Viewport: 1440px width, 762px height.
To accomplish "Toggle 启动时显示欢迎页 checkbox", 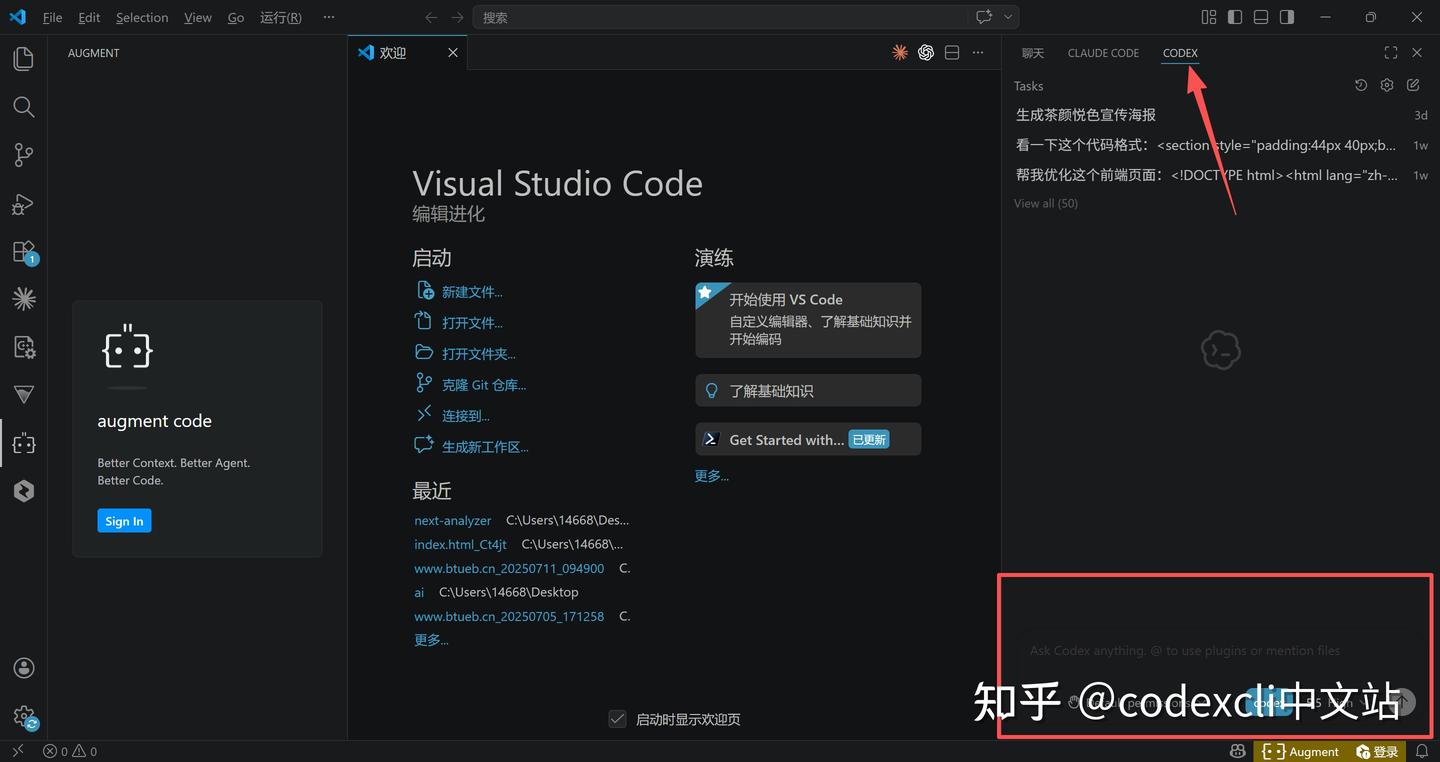I will (x=617, y=719).
